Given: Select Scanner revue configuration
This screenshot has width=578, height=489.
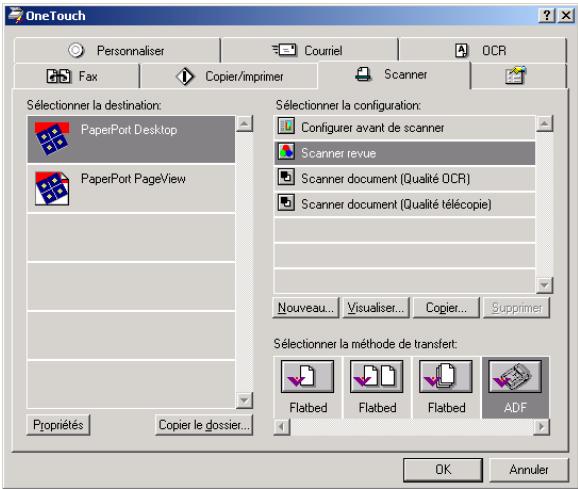Looking at the screenshot, I should click(x=404, y=153).
